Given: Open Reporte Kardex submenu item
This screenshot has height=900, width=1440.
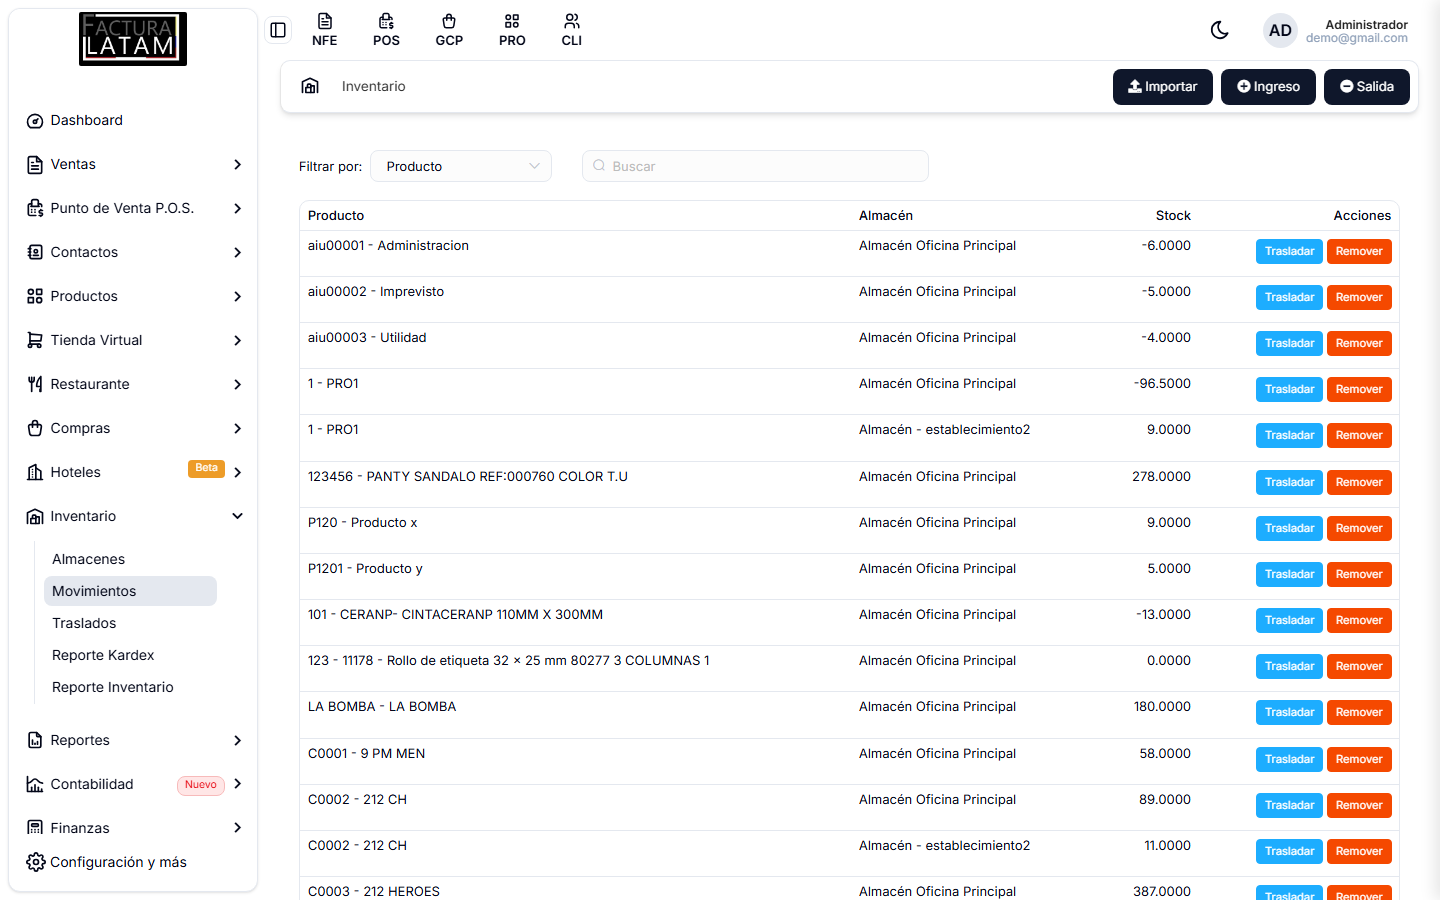Looking at the screenshot, I should point(130,655).
